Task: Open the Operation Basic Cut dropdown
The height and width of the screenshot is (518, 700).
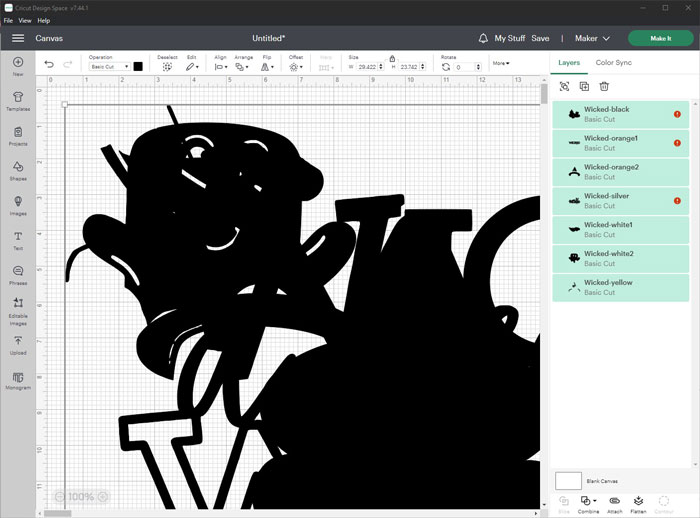Action: (109, 67)
